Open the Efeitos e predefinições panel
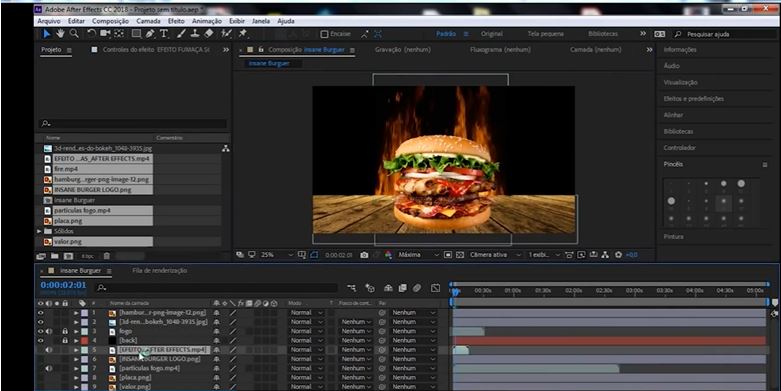This screenshot has height=391, width=781. (x=693, y=99)
